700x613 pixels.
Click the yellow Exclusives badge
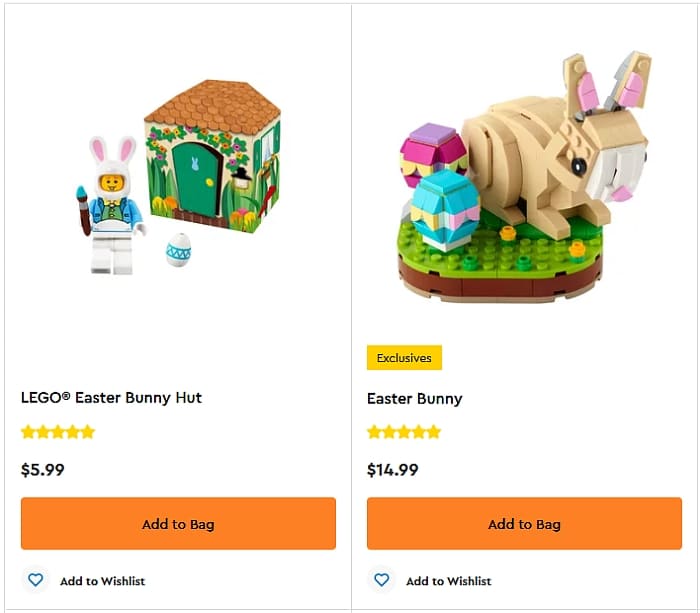pos(404,357)
